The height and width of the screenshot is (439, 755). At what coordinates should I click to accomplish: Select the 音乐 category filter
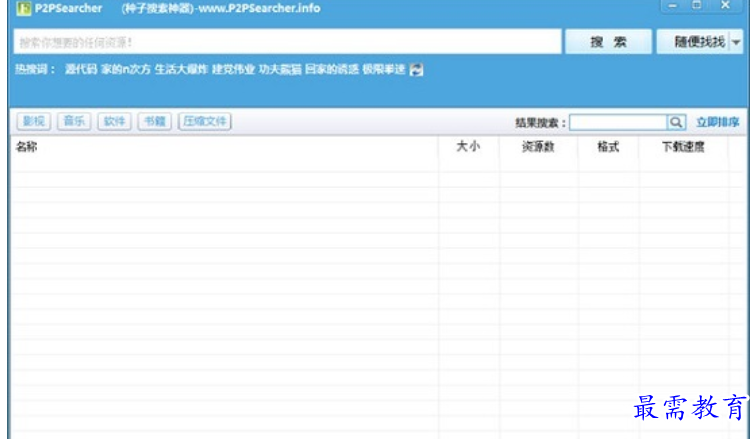tap(74, 121)
